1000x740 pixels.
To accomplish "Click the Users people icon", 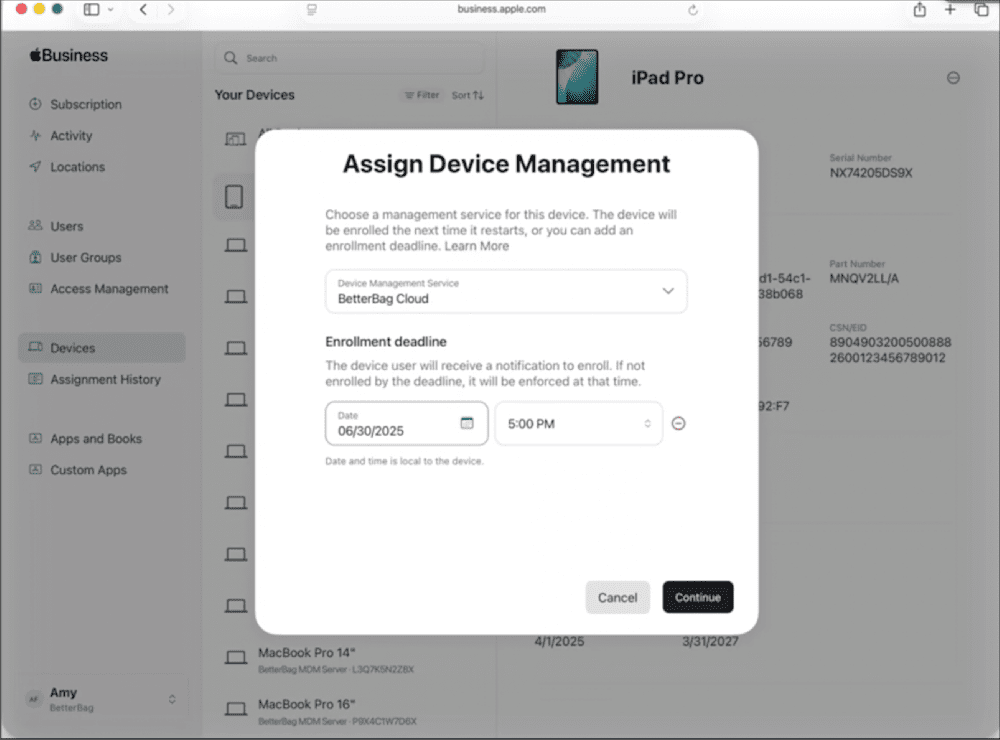I will [x=35, y=225].
